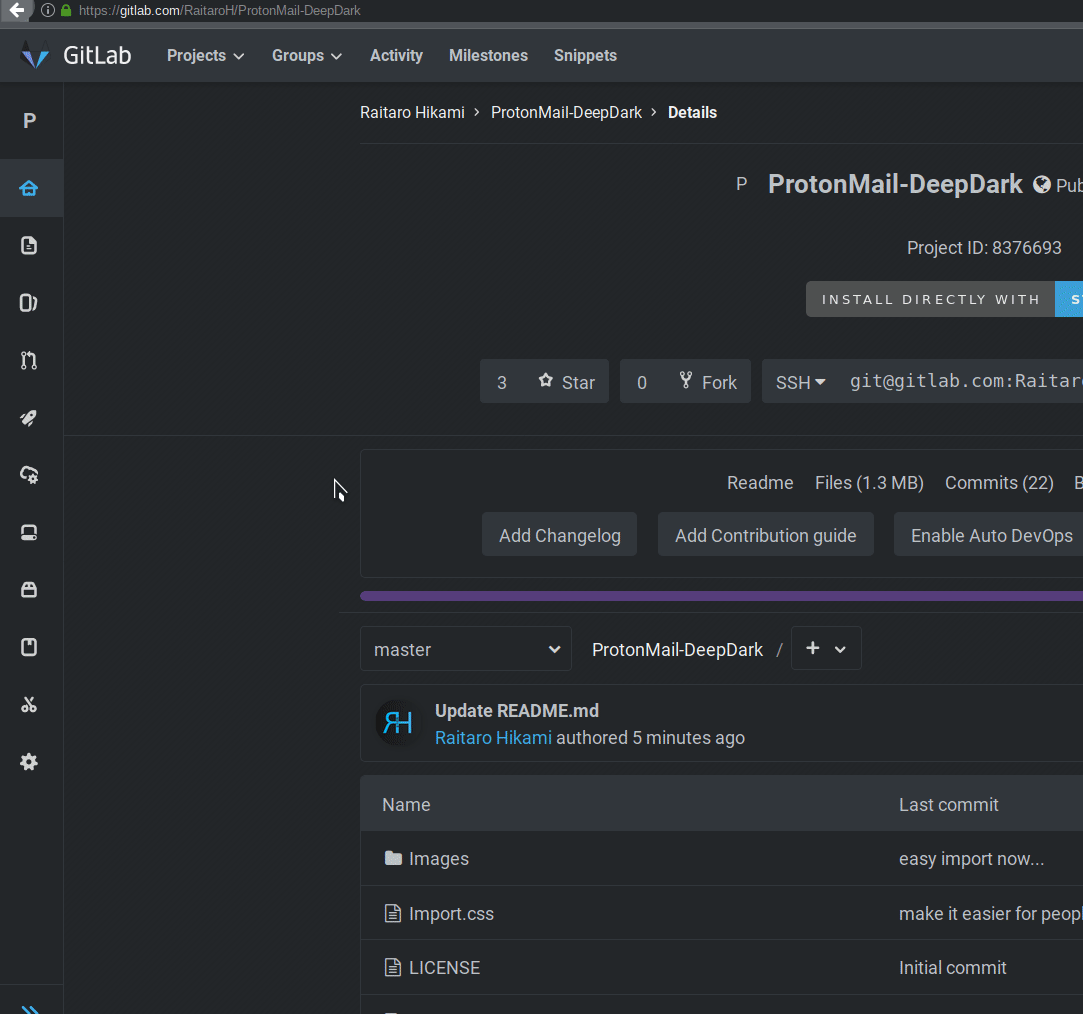Viewport: 1083px width, 1014px height.
Task: Open the 'easy import now...' commit message
Action: coord(971,859)
